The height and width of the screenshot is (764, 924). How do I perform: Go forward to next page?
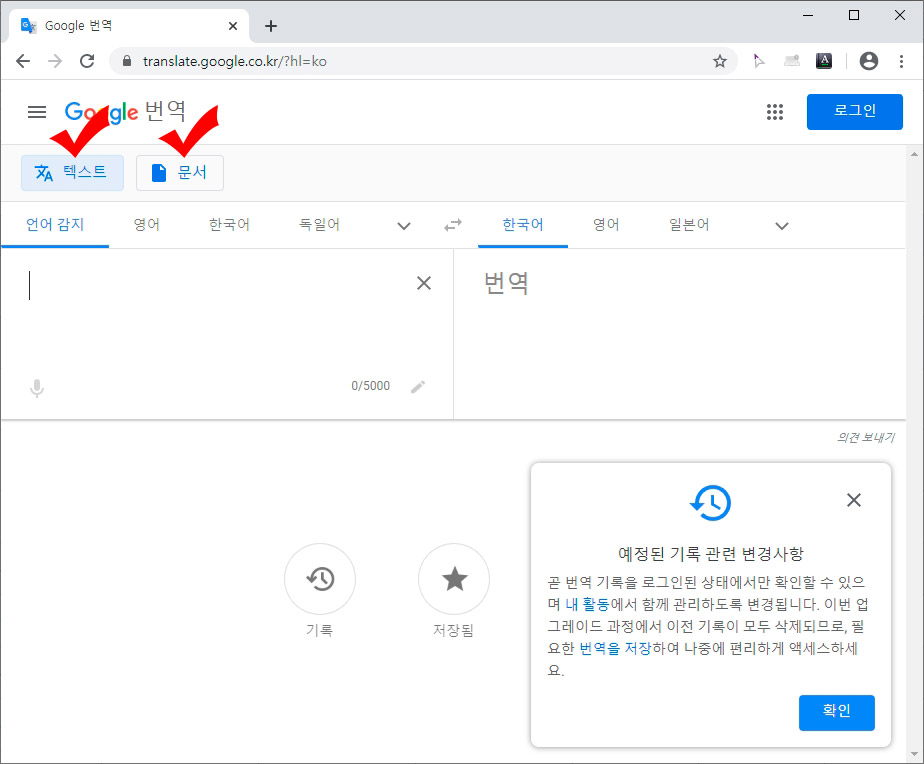[55, 61]
